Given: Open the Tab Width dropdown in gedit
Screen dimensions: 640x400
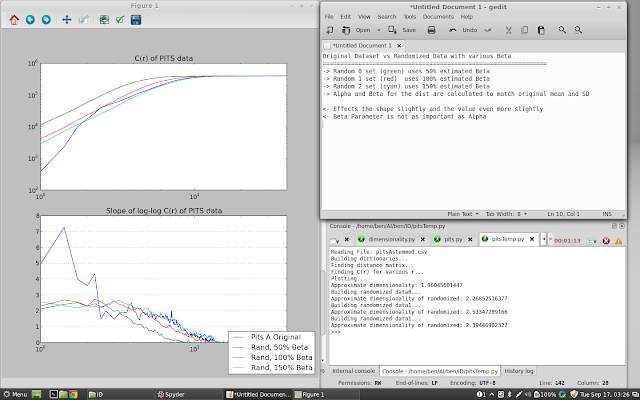Looking at the screenshot, I should [506, 214].
